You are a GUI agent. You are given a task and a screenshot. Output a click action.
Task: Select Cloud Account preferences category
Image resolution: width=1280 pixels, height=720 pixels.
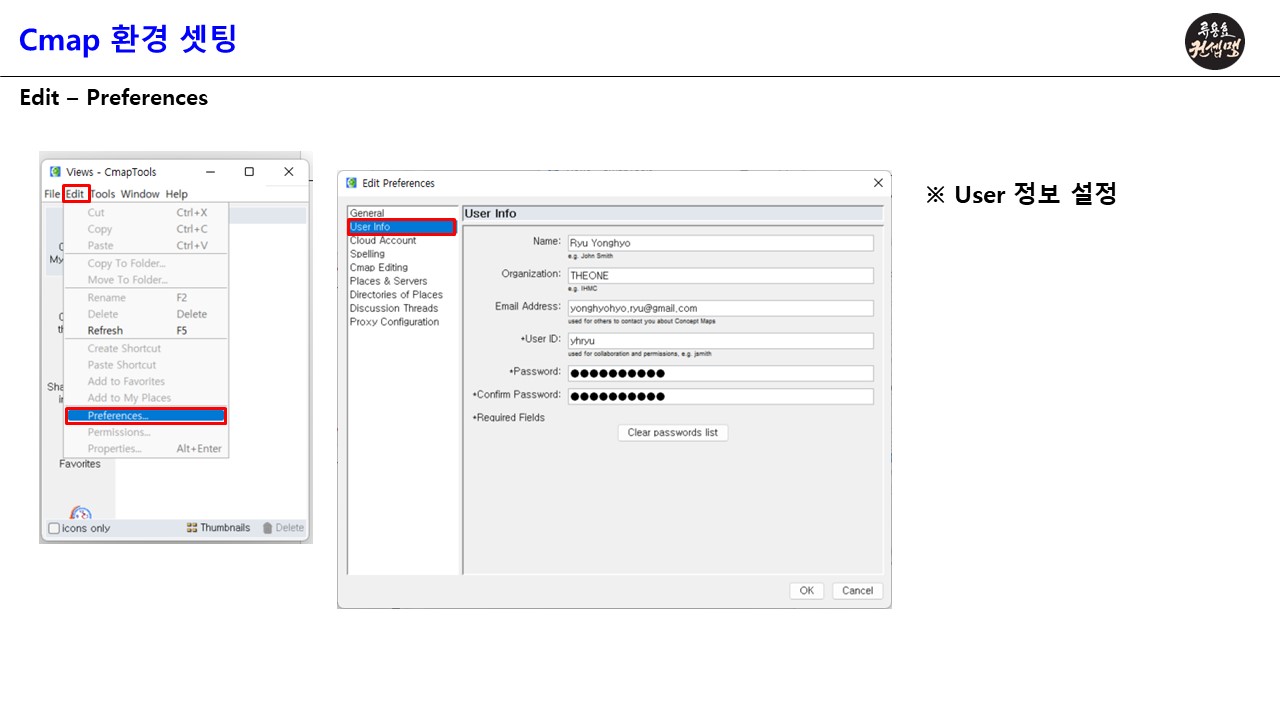coord(402,241)
